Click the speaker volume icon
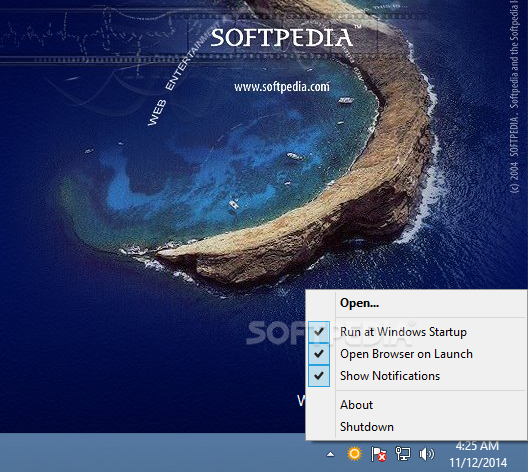528x472 pixels. 427,454
